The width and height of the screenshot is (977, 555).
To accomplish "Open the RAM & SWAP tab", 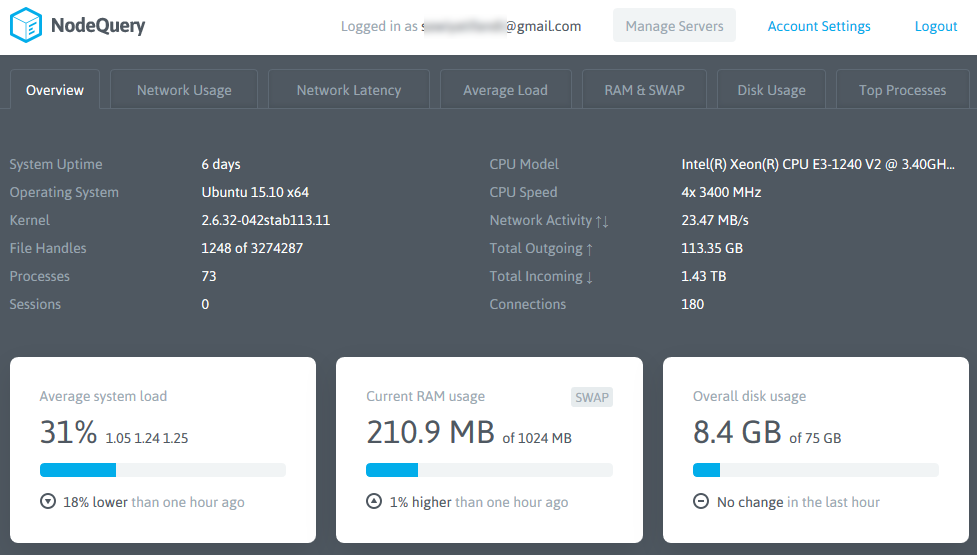I will coord(644,90).
